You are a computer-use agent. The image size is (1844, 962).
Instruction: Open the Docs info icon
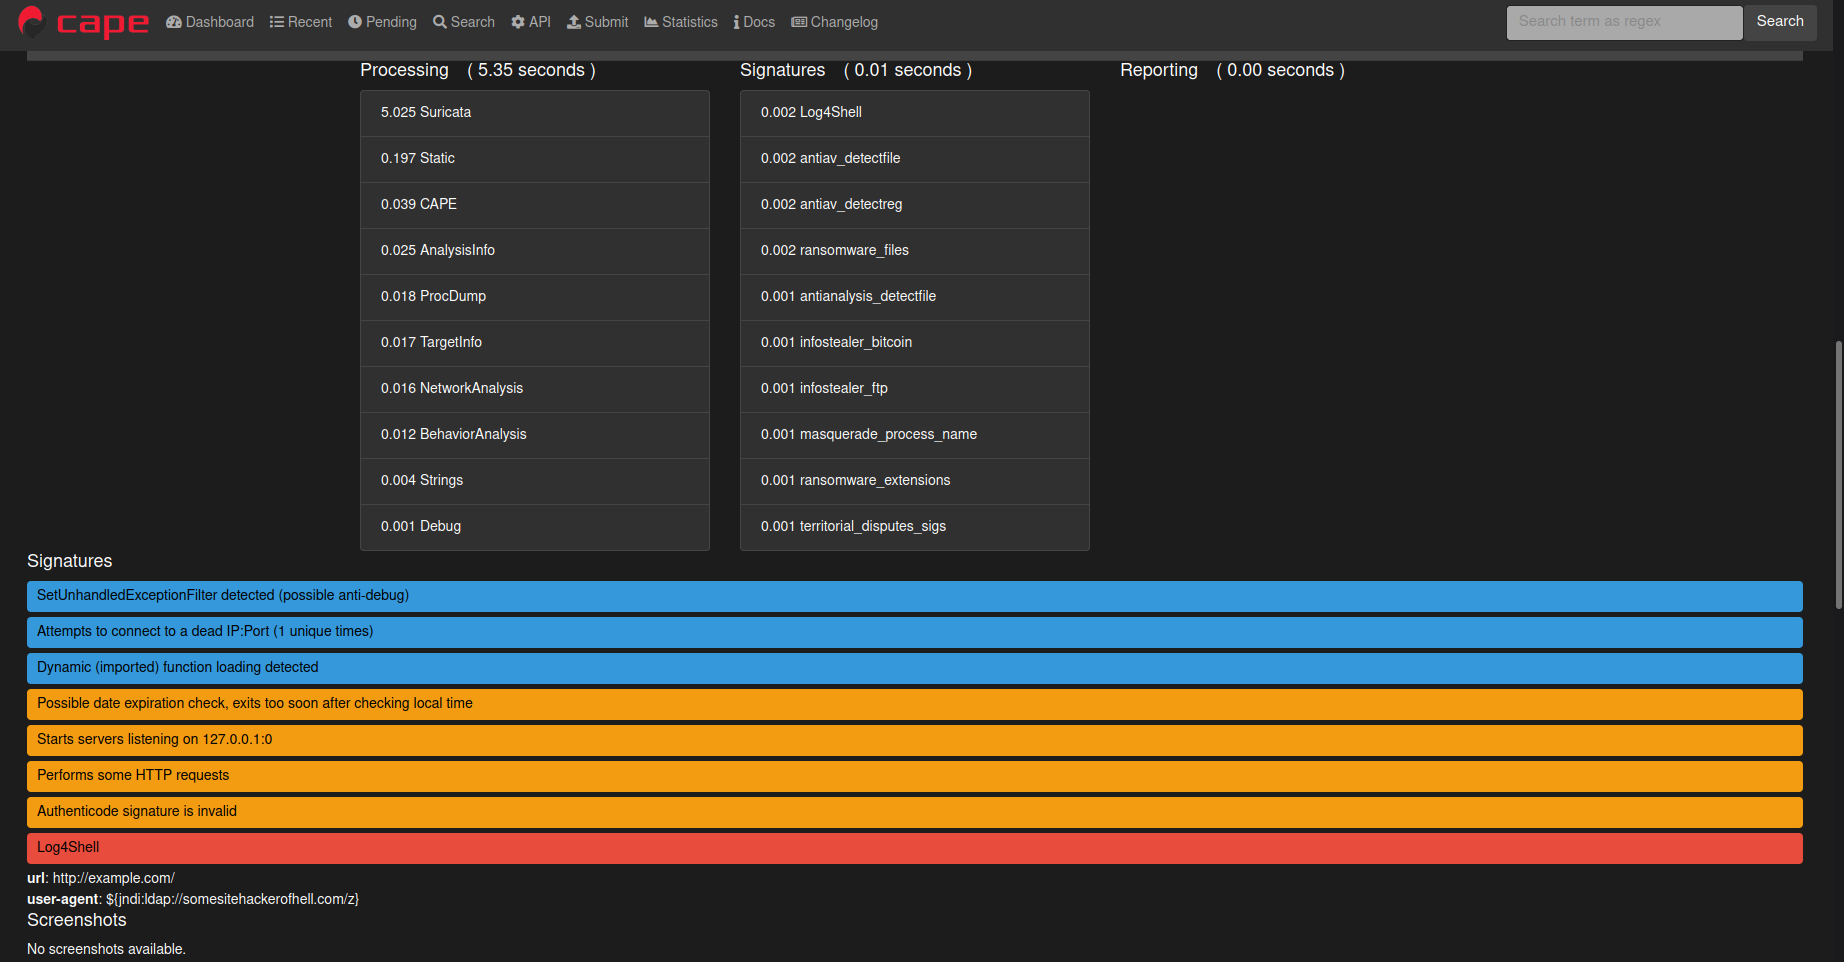click(737, 22)
